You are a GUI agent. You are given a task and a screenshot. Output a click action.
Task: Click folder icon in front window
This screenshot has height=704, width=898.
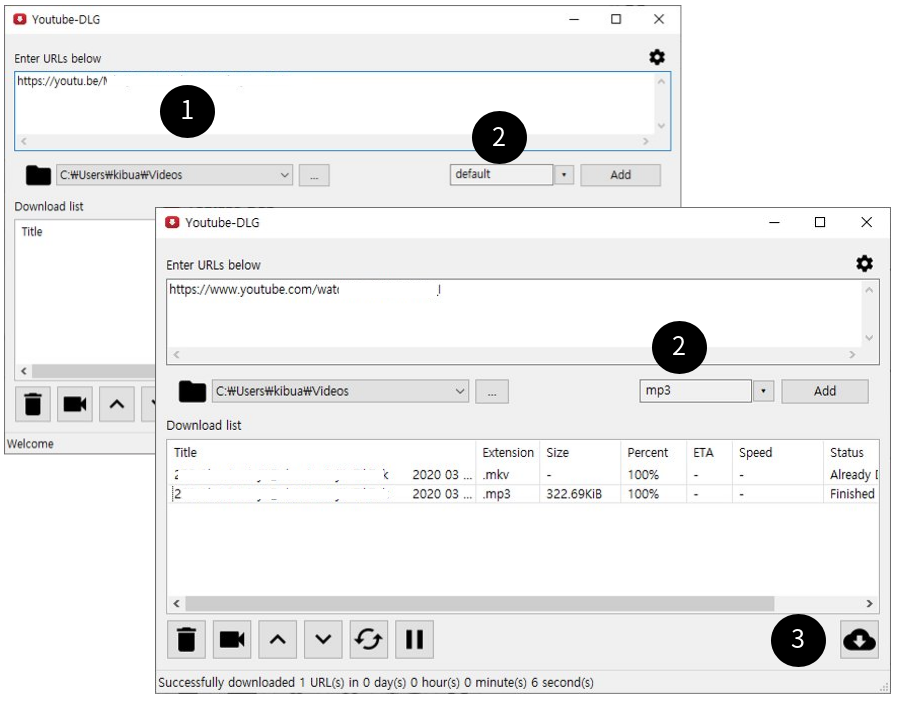[192, 391]
